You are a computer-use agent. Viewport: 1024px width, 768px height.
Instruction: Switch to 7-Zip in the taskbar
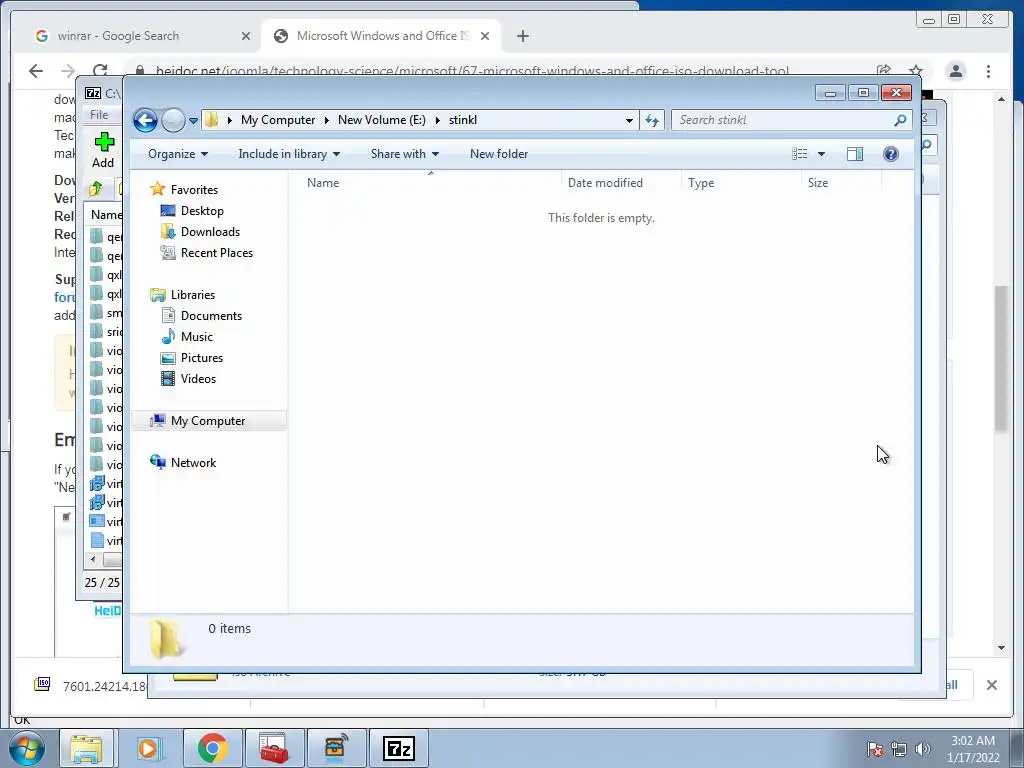point(398,748)
